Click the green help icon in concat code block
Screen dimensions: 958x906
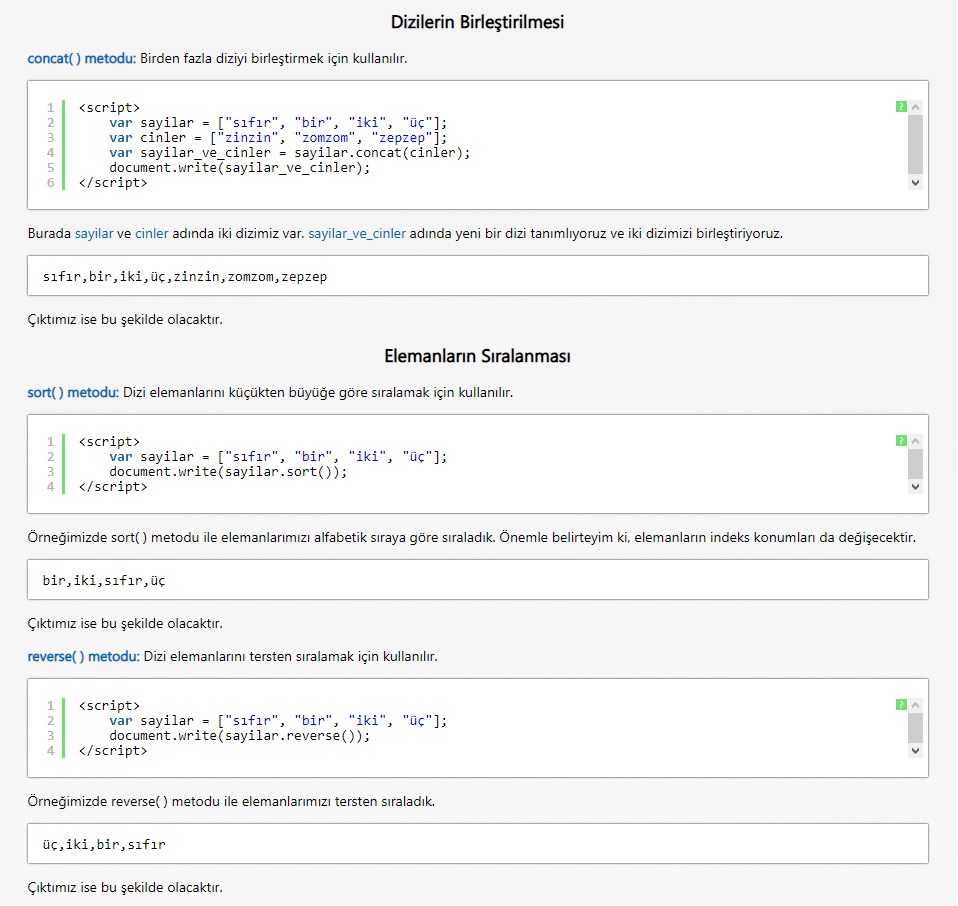tap(901, 107)
